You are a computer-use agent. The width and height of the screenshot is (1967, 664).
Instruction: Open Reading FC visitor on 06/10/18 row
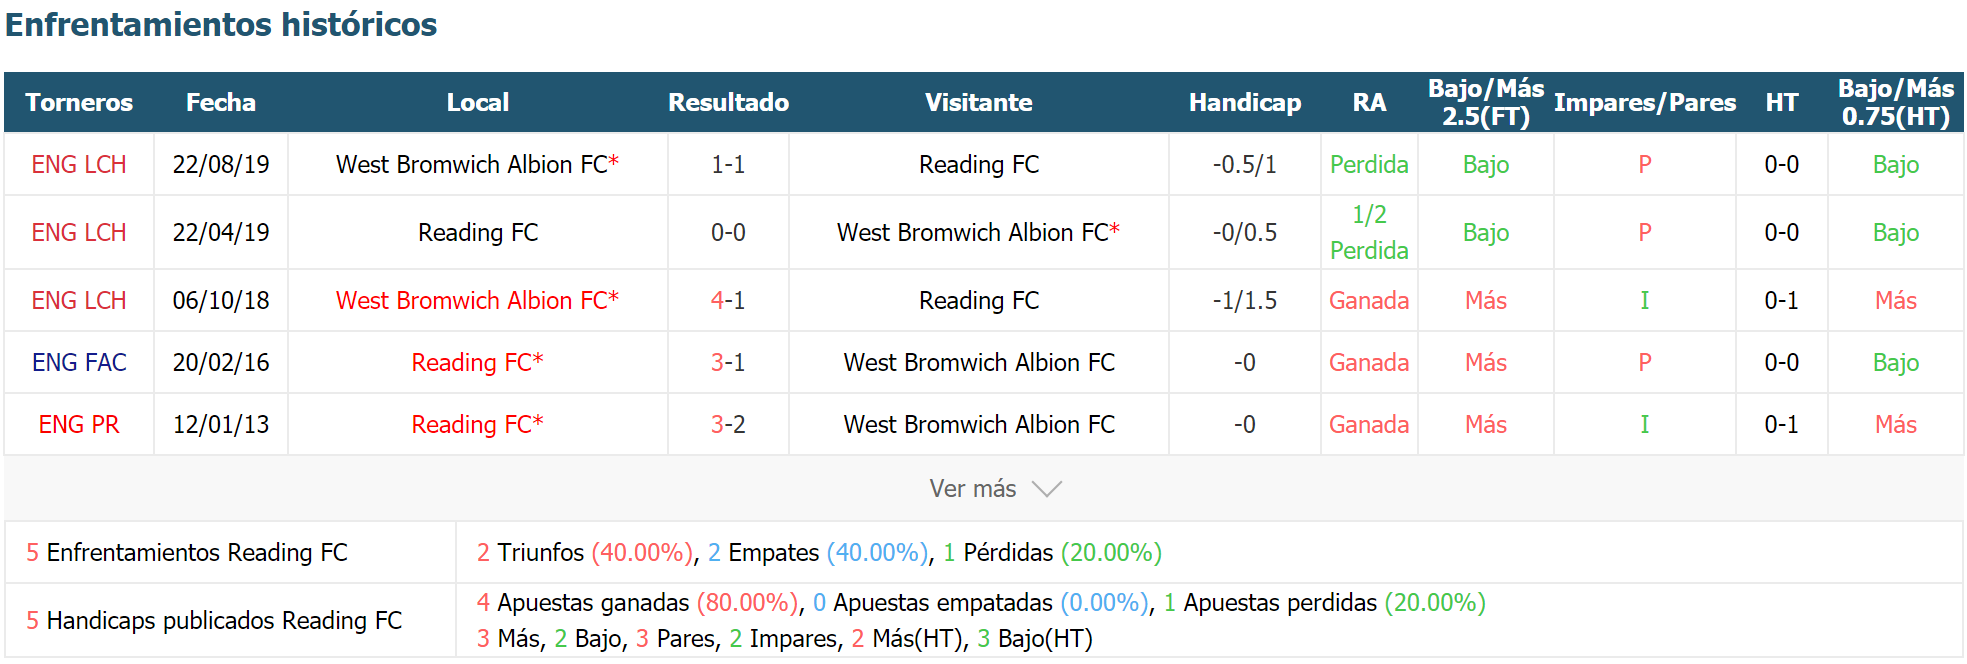[x=979, y=301]
